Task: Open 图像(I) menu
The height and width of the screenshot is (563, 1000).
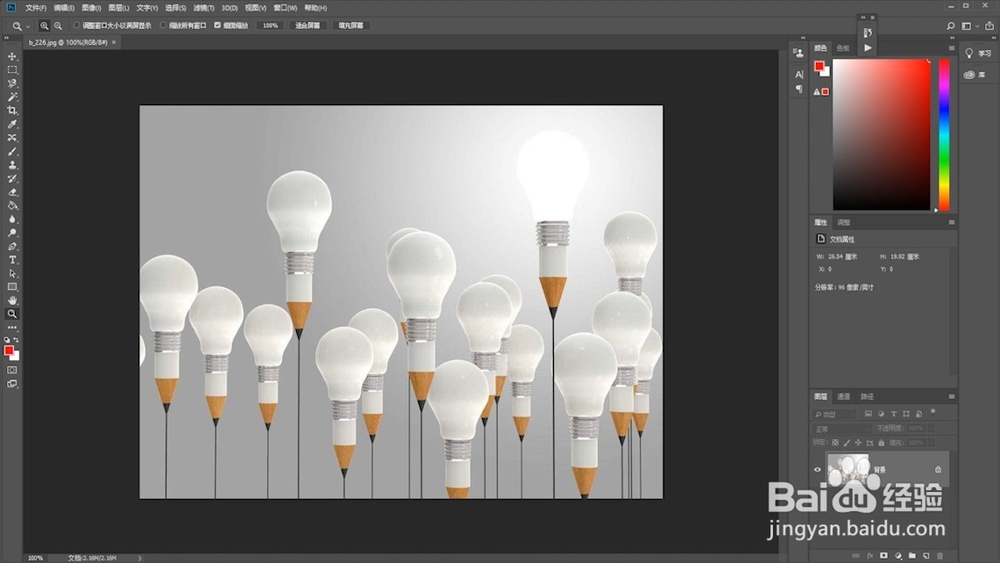Action: point(91,8)
